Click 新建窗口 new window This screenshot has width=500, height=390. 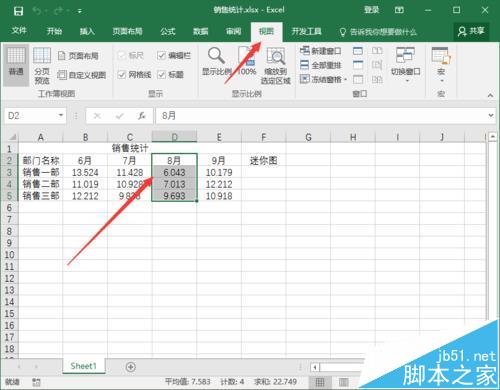[x=320, y=51]
